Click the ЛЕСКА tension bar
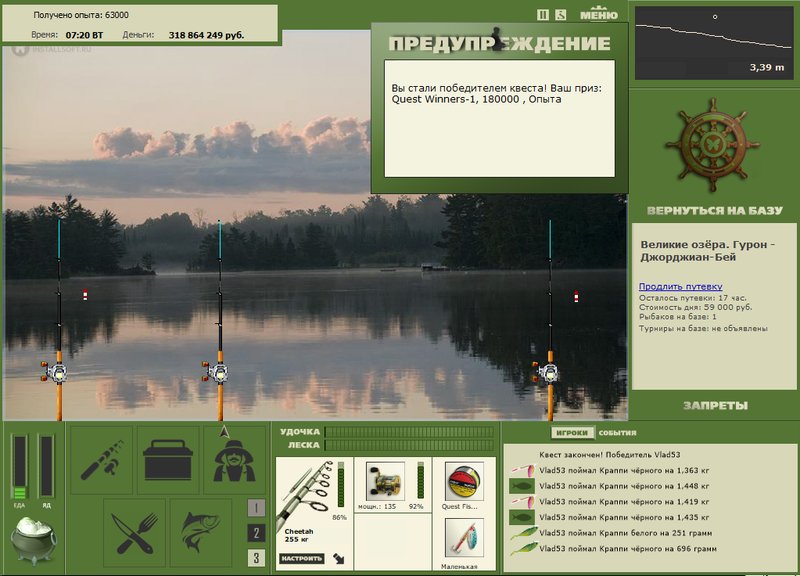The image size is (800, 576). click(410, 445)
